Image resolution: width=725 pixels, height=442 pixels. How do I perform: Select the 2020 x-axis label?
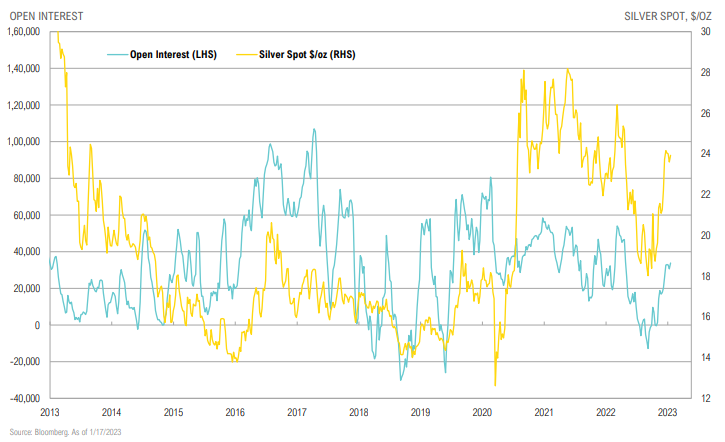(481, 411)
